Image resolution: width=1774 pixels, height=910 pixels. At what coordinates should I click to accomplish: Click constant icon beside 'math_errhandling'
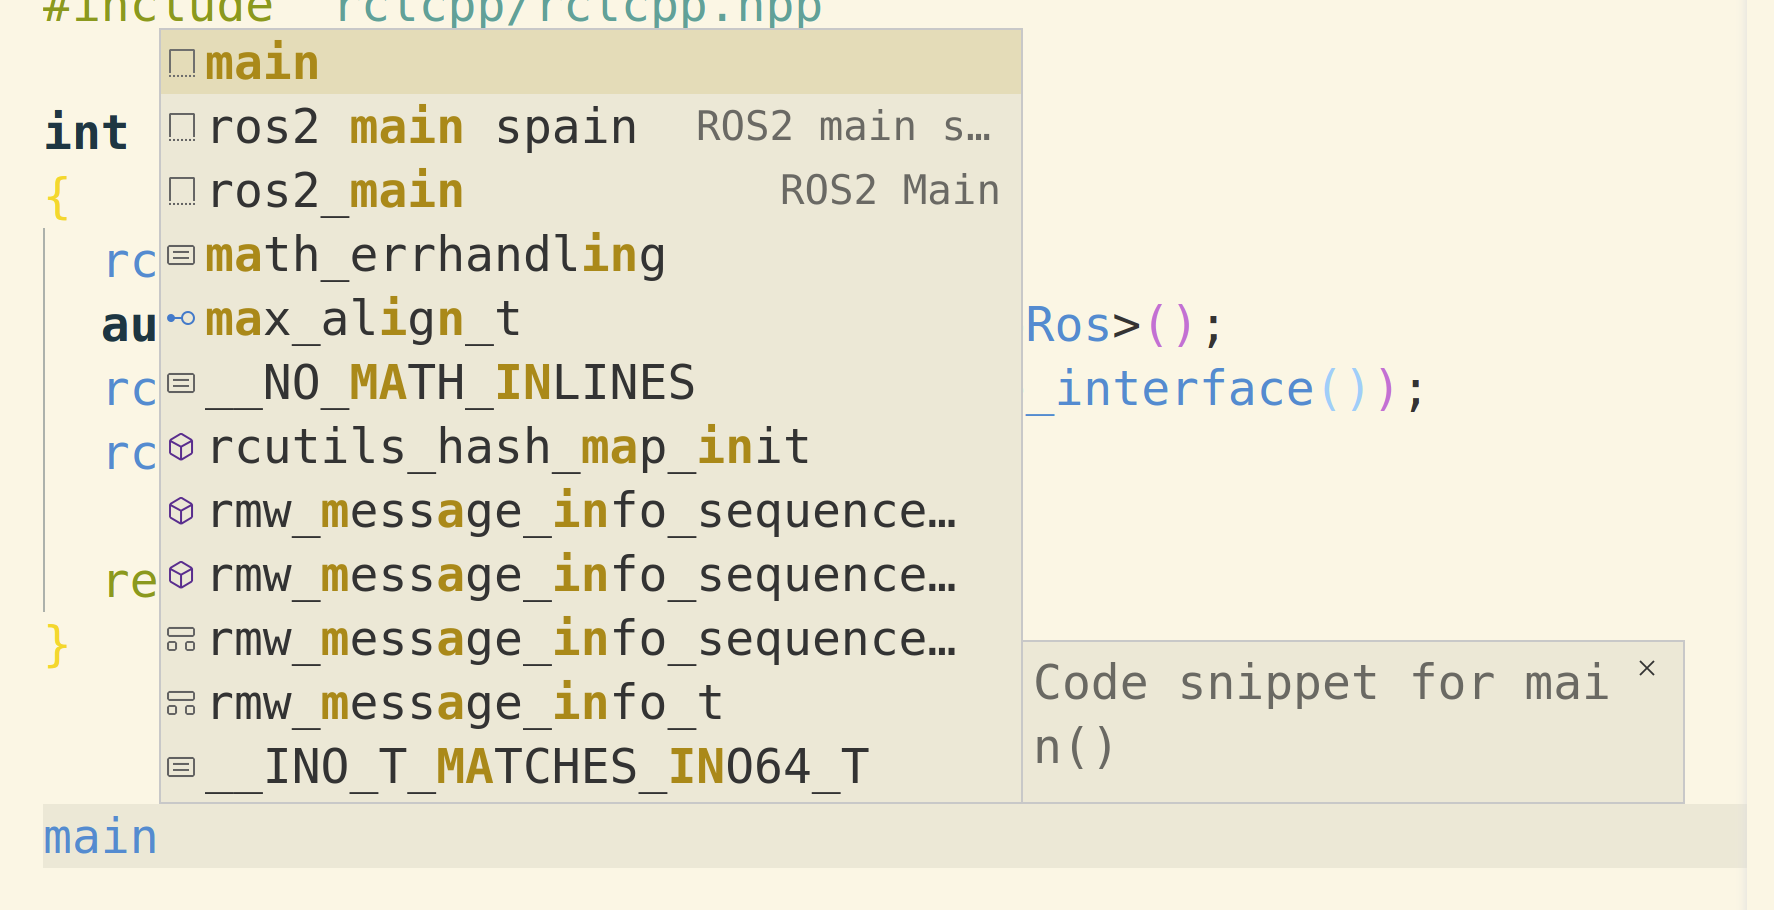pyautogui.click(x=181, y=255)
